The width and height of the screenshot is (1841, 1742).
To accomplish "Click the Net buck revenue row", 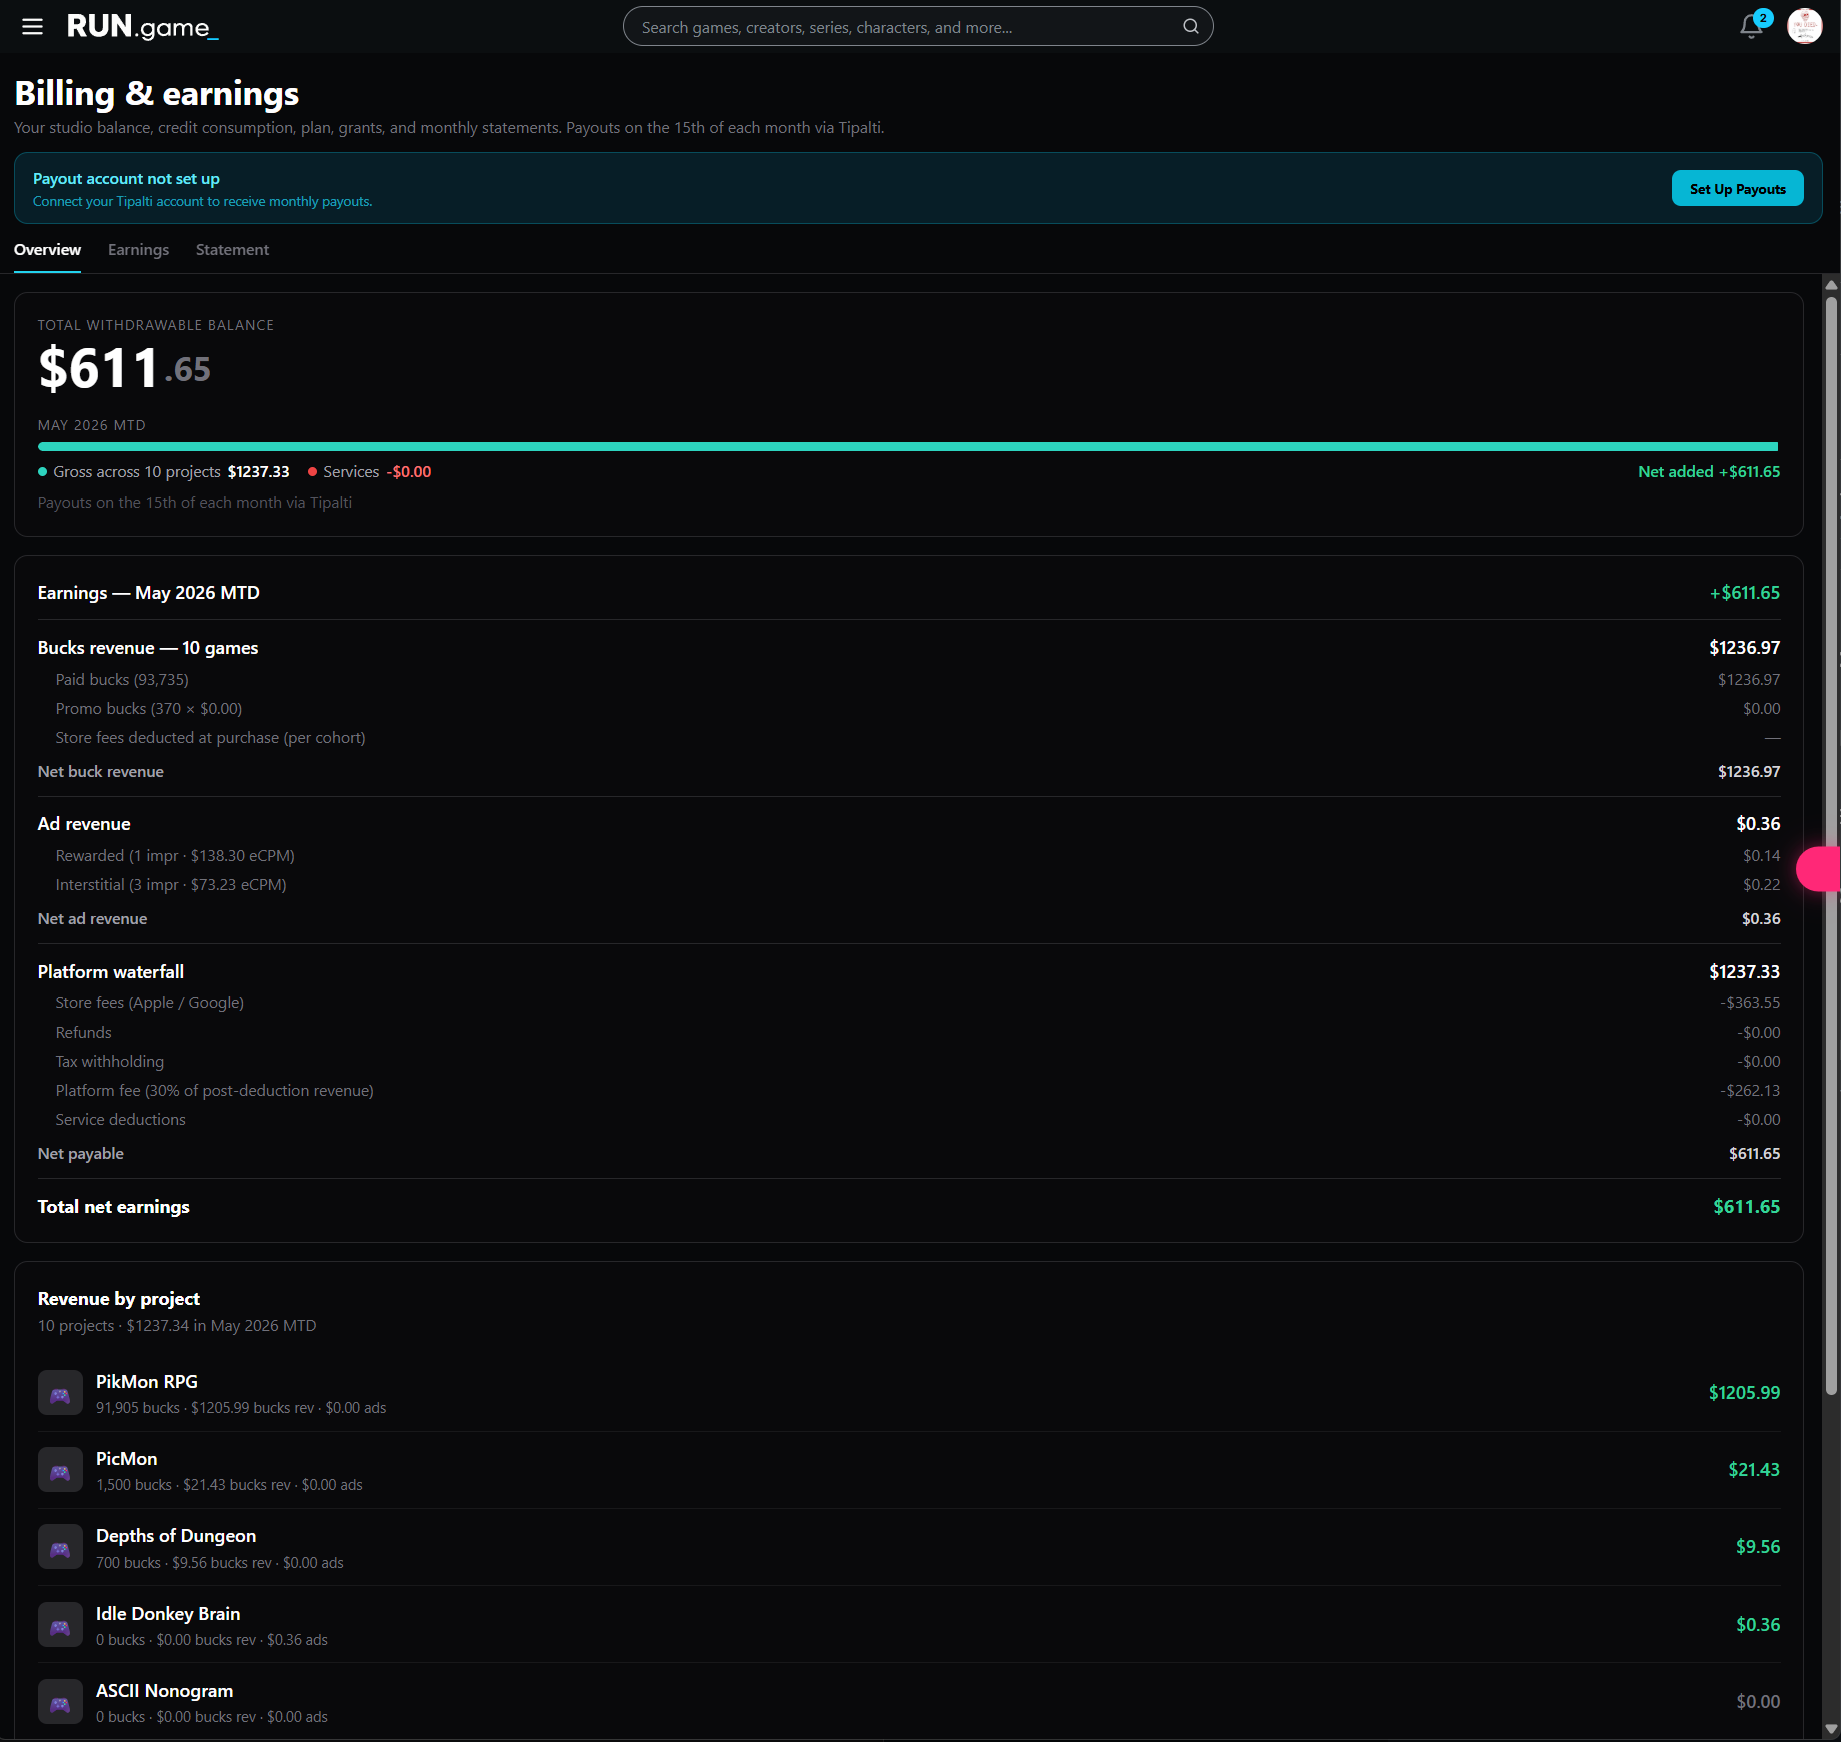I will click(x=908, y=772).
